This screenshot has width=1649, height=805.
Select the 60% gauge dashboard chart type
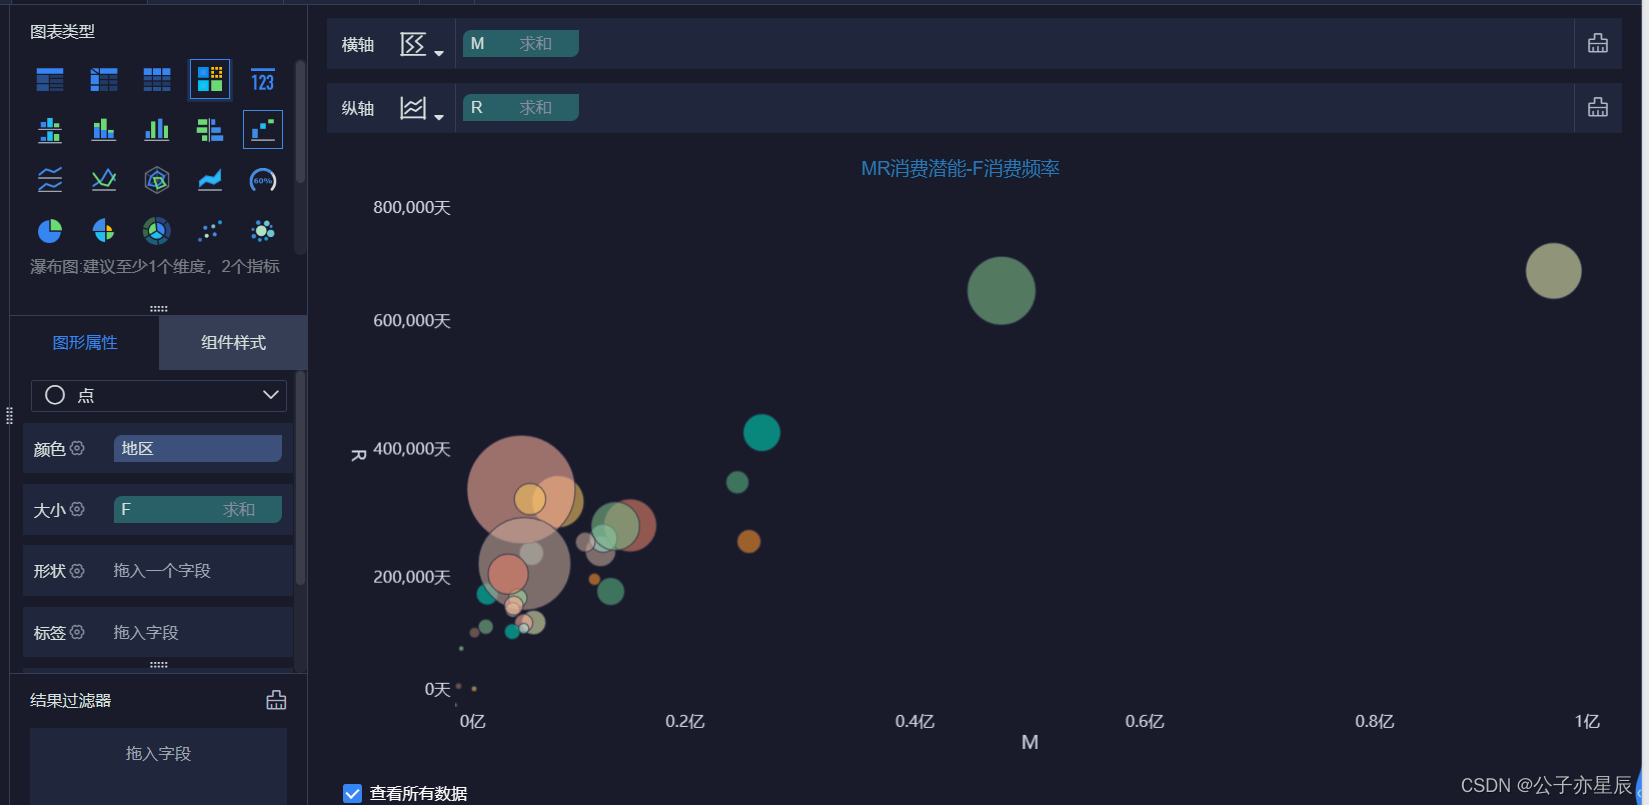click(263, 180)
